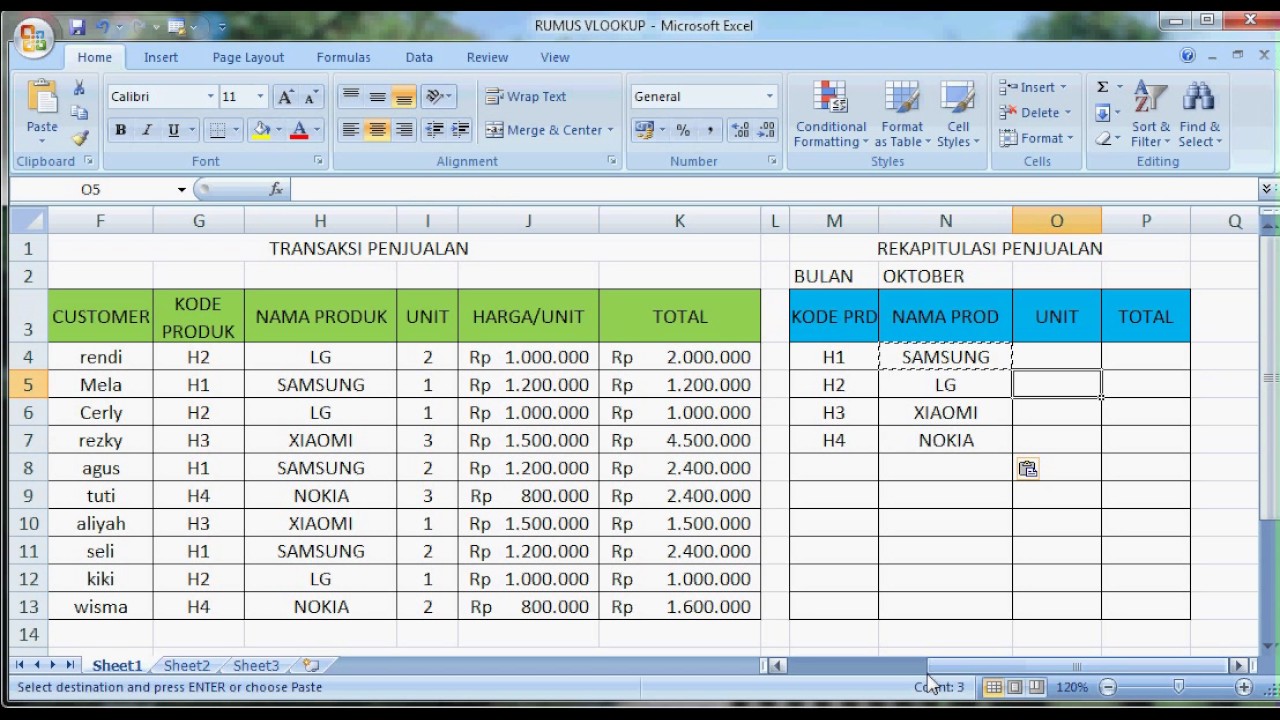Enable Wrap Text

point(526,97)
